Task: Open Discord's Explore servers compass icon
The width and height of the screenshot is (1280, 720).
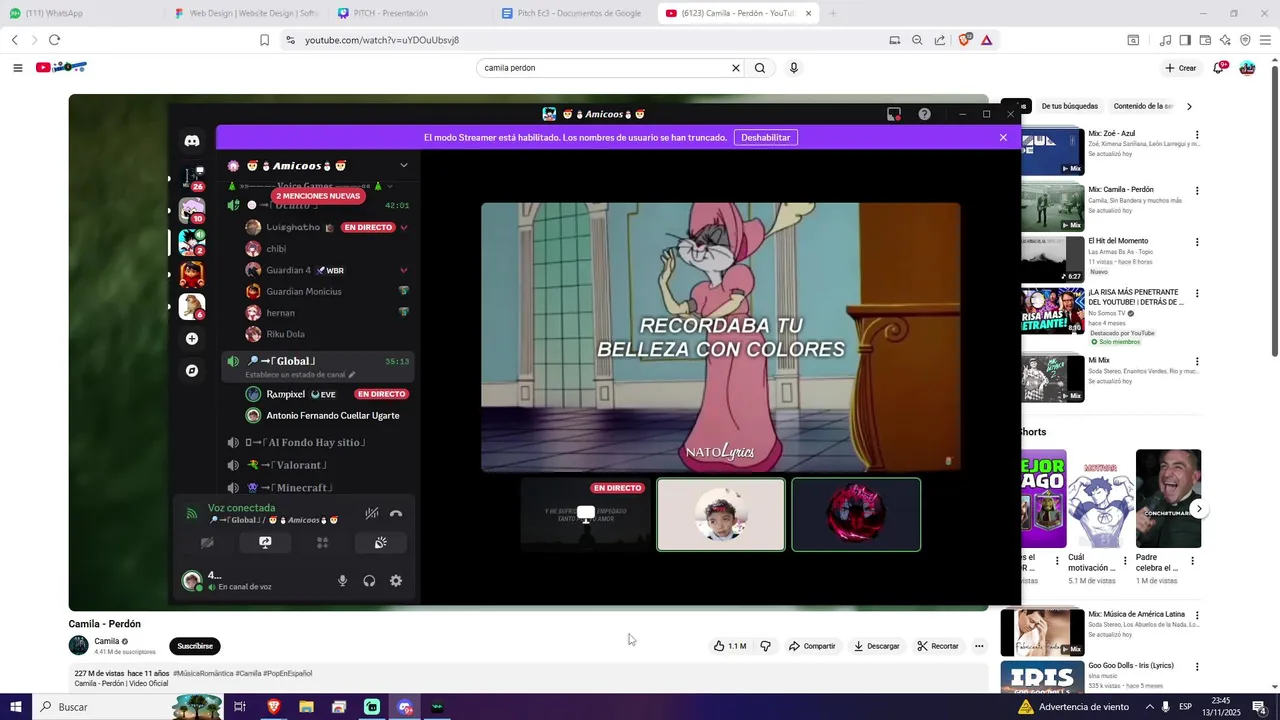Action: 192,371
